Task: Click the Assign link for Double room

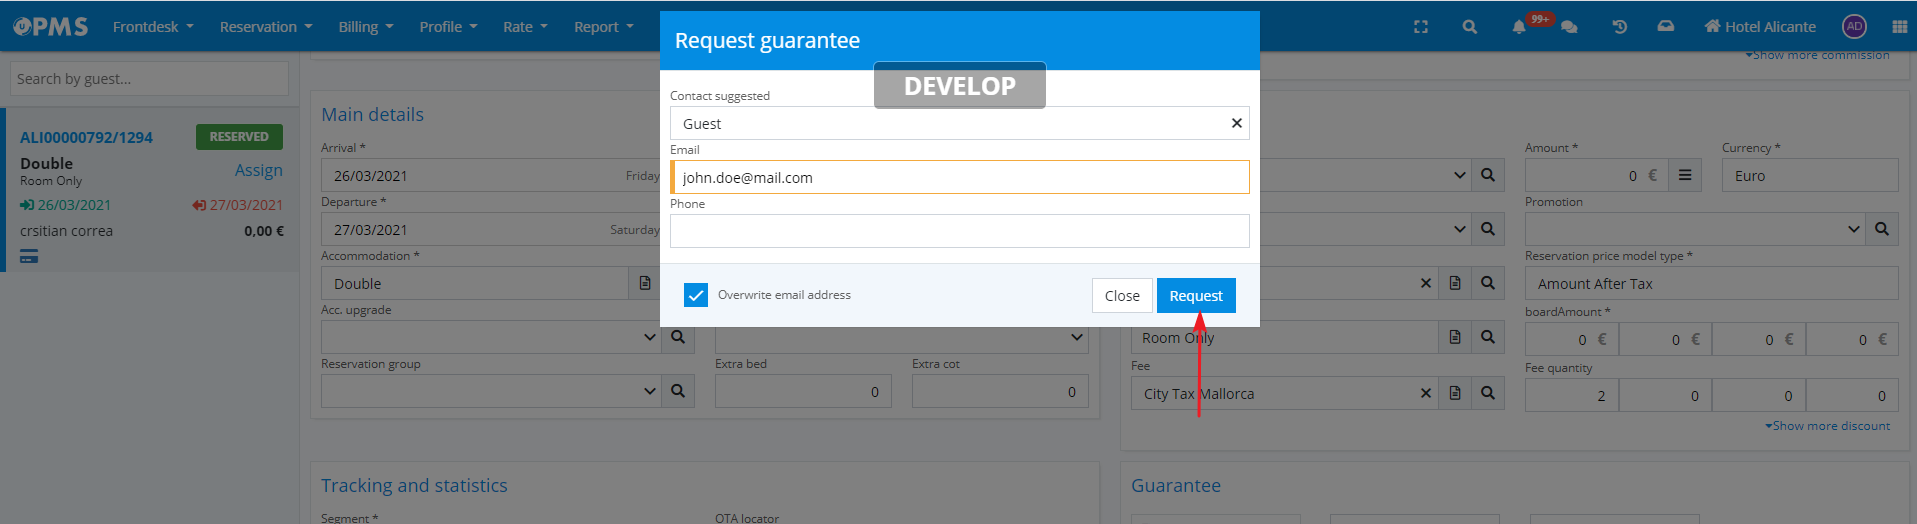Action: [258, 170]
